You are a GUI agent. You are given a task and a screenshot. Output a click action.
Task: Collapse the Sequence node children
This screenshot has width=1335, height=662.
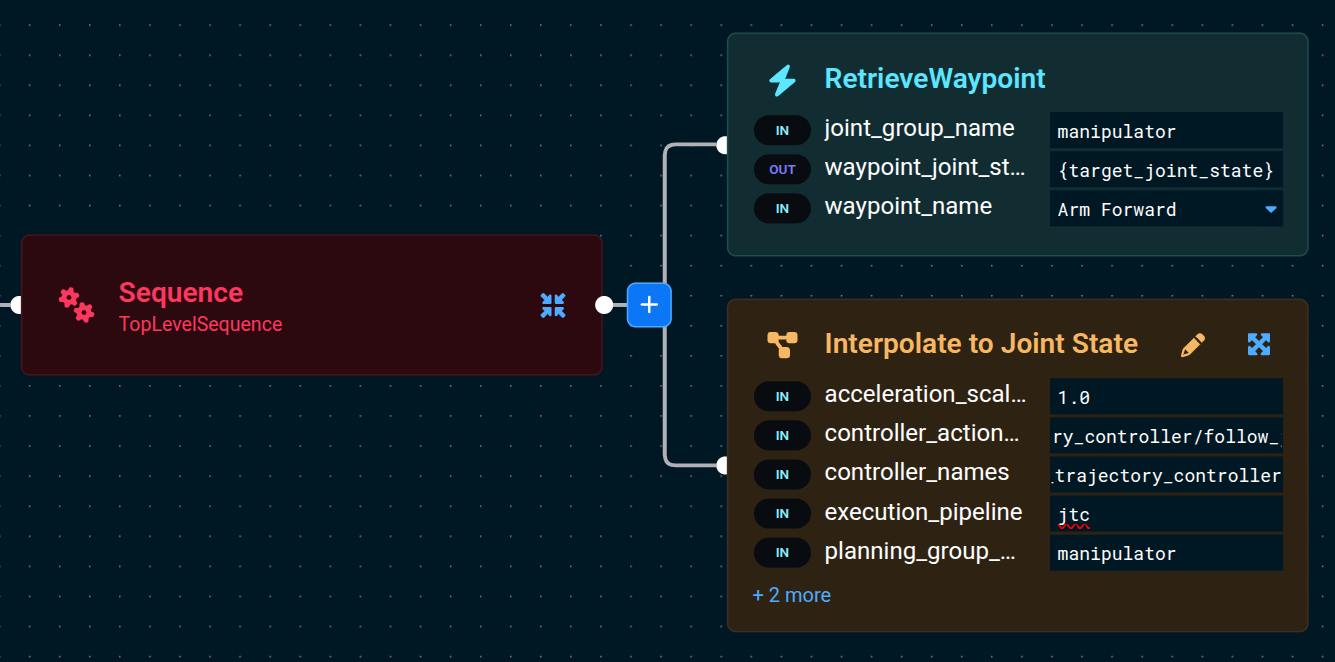point(553,305)
